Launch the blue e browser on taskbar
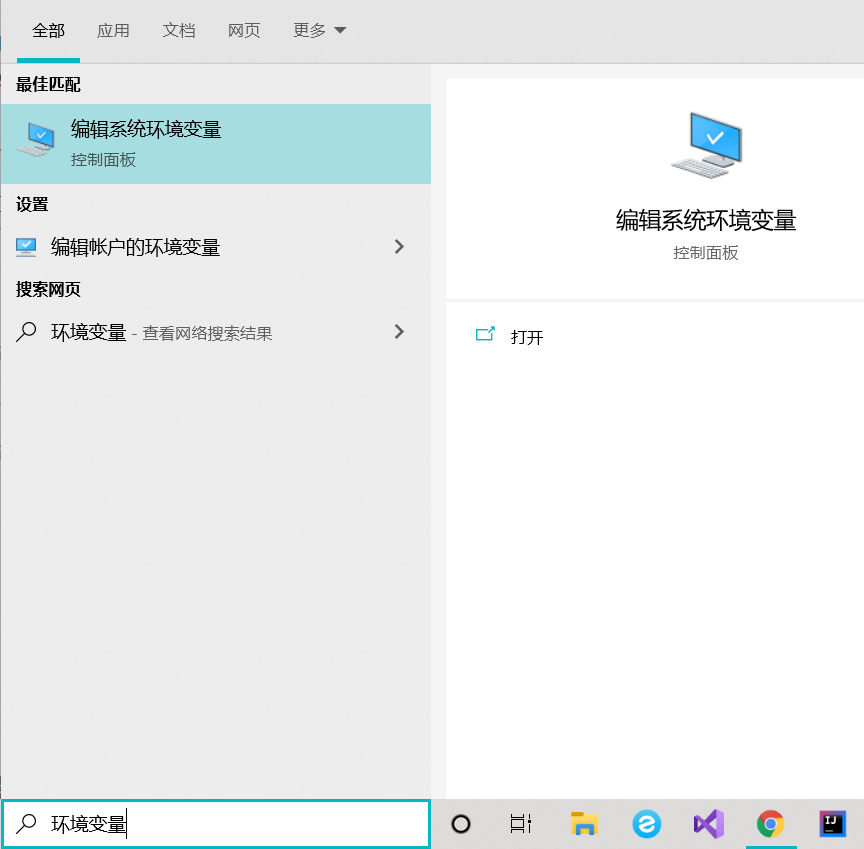Viewport: 864px width, 849px height. pos(646,824)
